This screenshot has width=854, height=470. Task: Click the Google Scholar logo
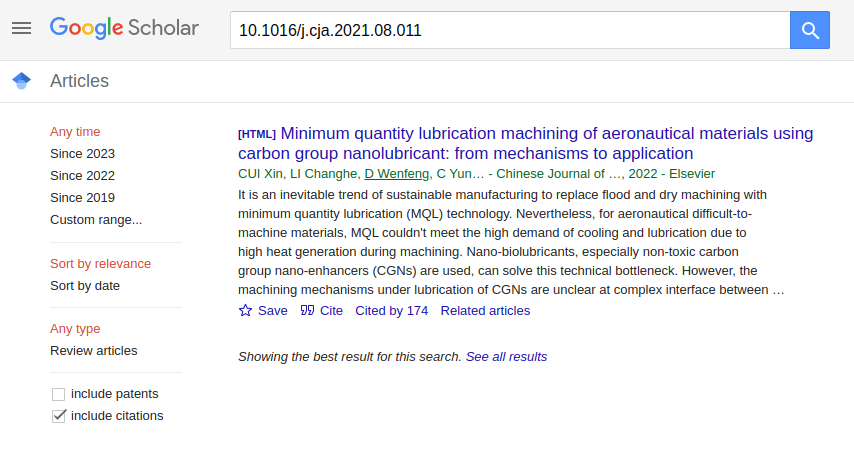tap(124, 28)
